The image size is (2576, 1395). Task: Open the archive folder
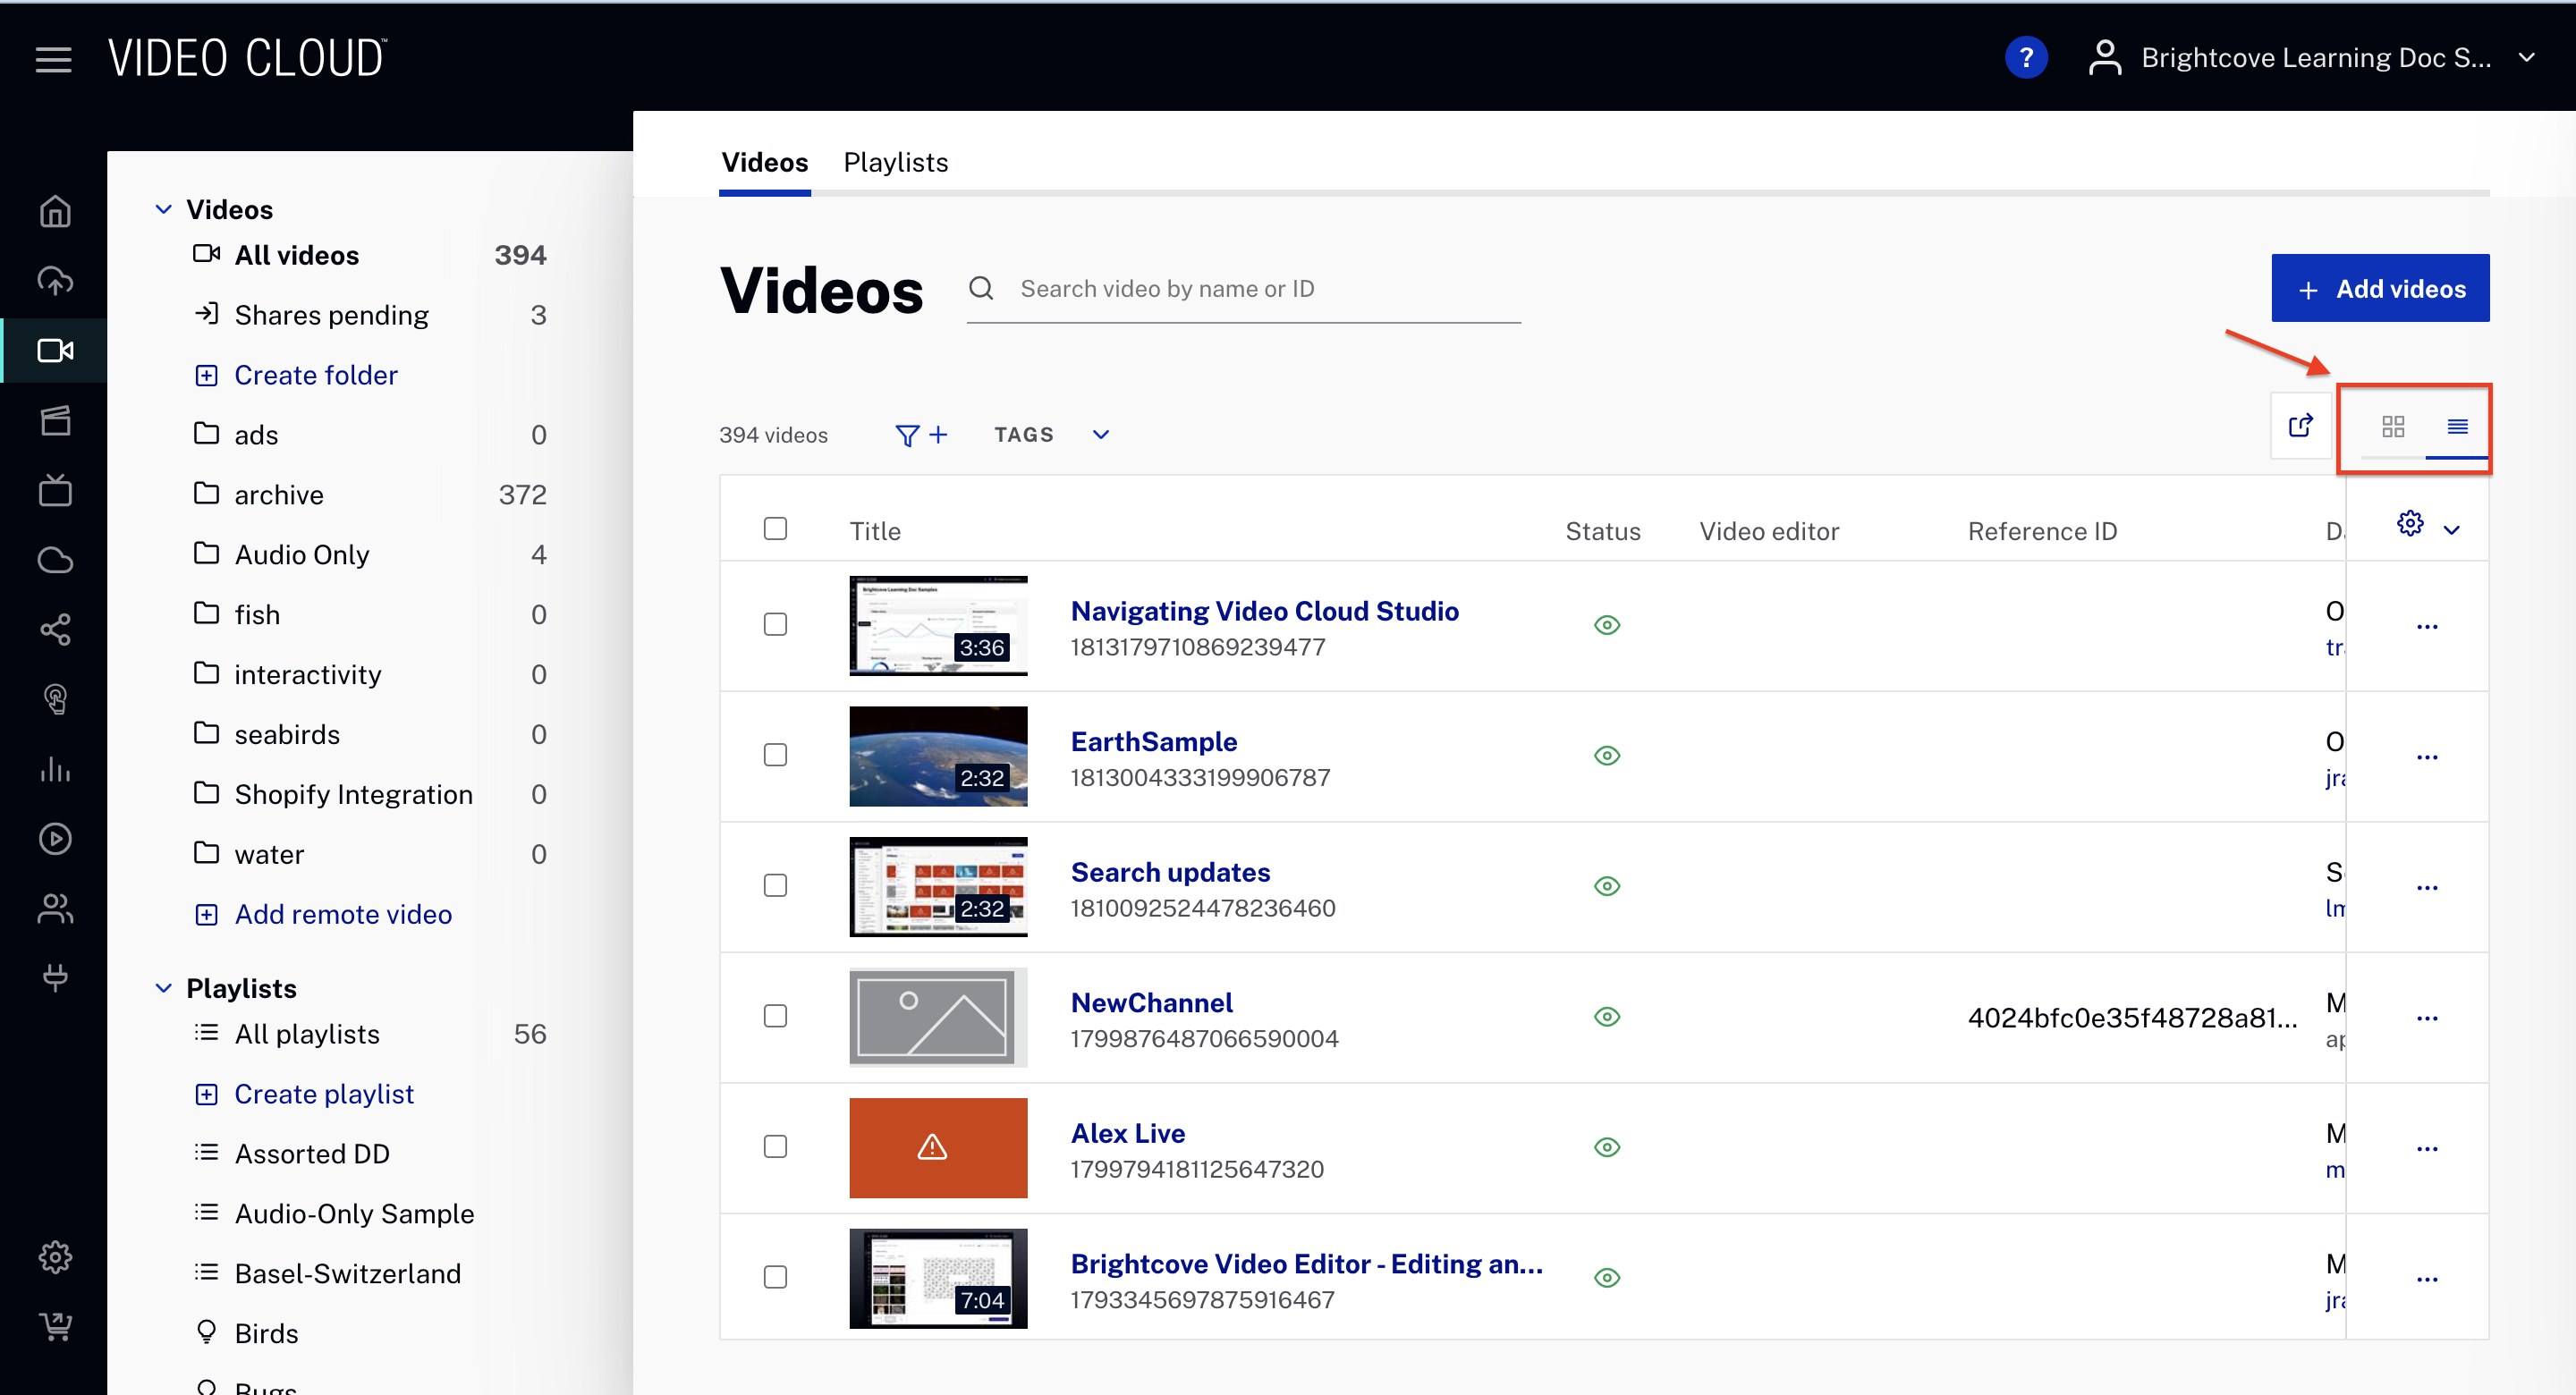(278, 495)
